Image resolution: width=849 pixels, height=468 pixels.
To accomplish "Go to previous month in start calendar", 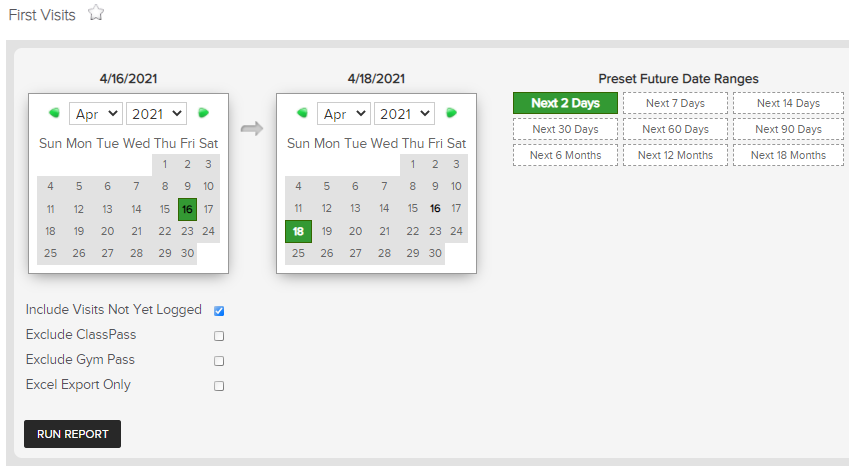I will tap(54, 113).
